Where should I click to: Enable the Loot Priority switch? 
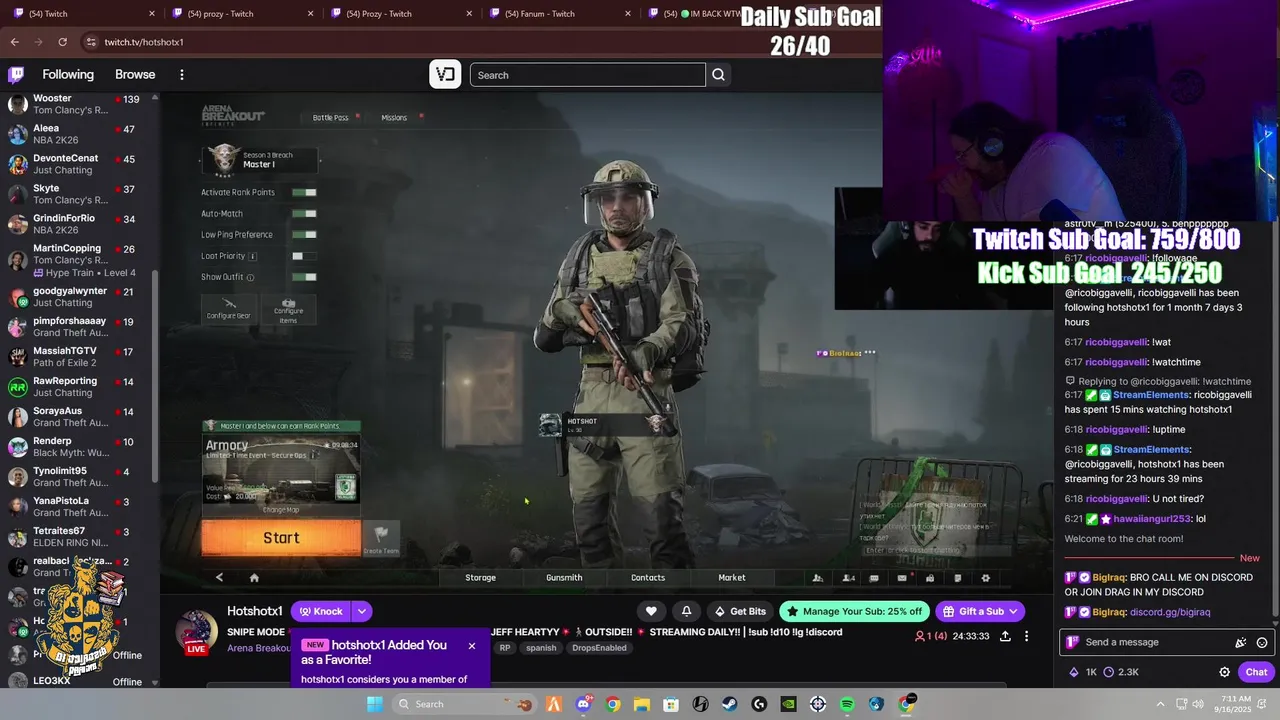click(x=304, y=256)
